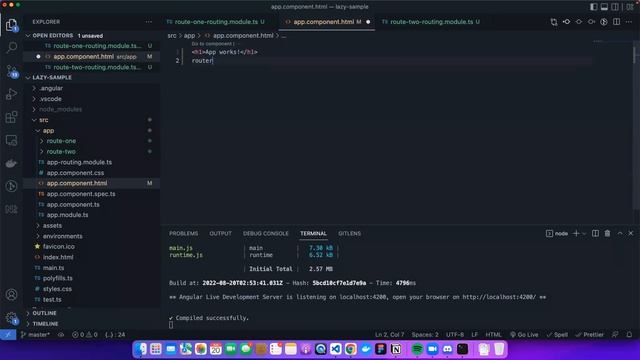Switch to the Debug Console tab

pyautogui.click(x=266, y=233)
